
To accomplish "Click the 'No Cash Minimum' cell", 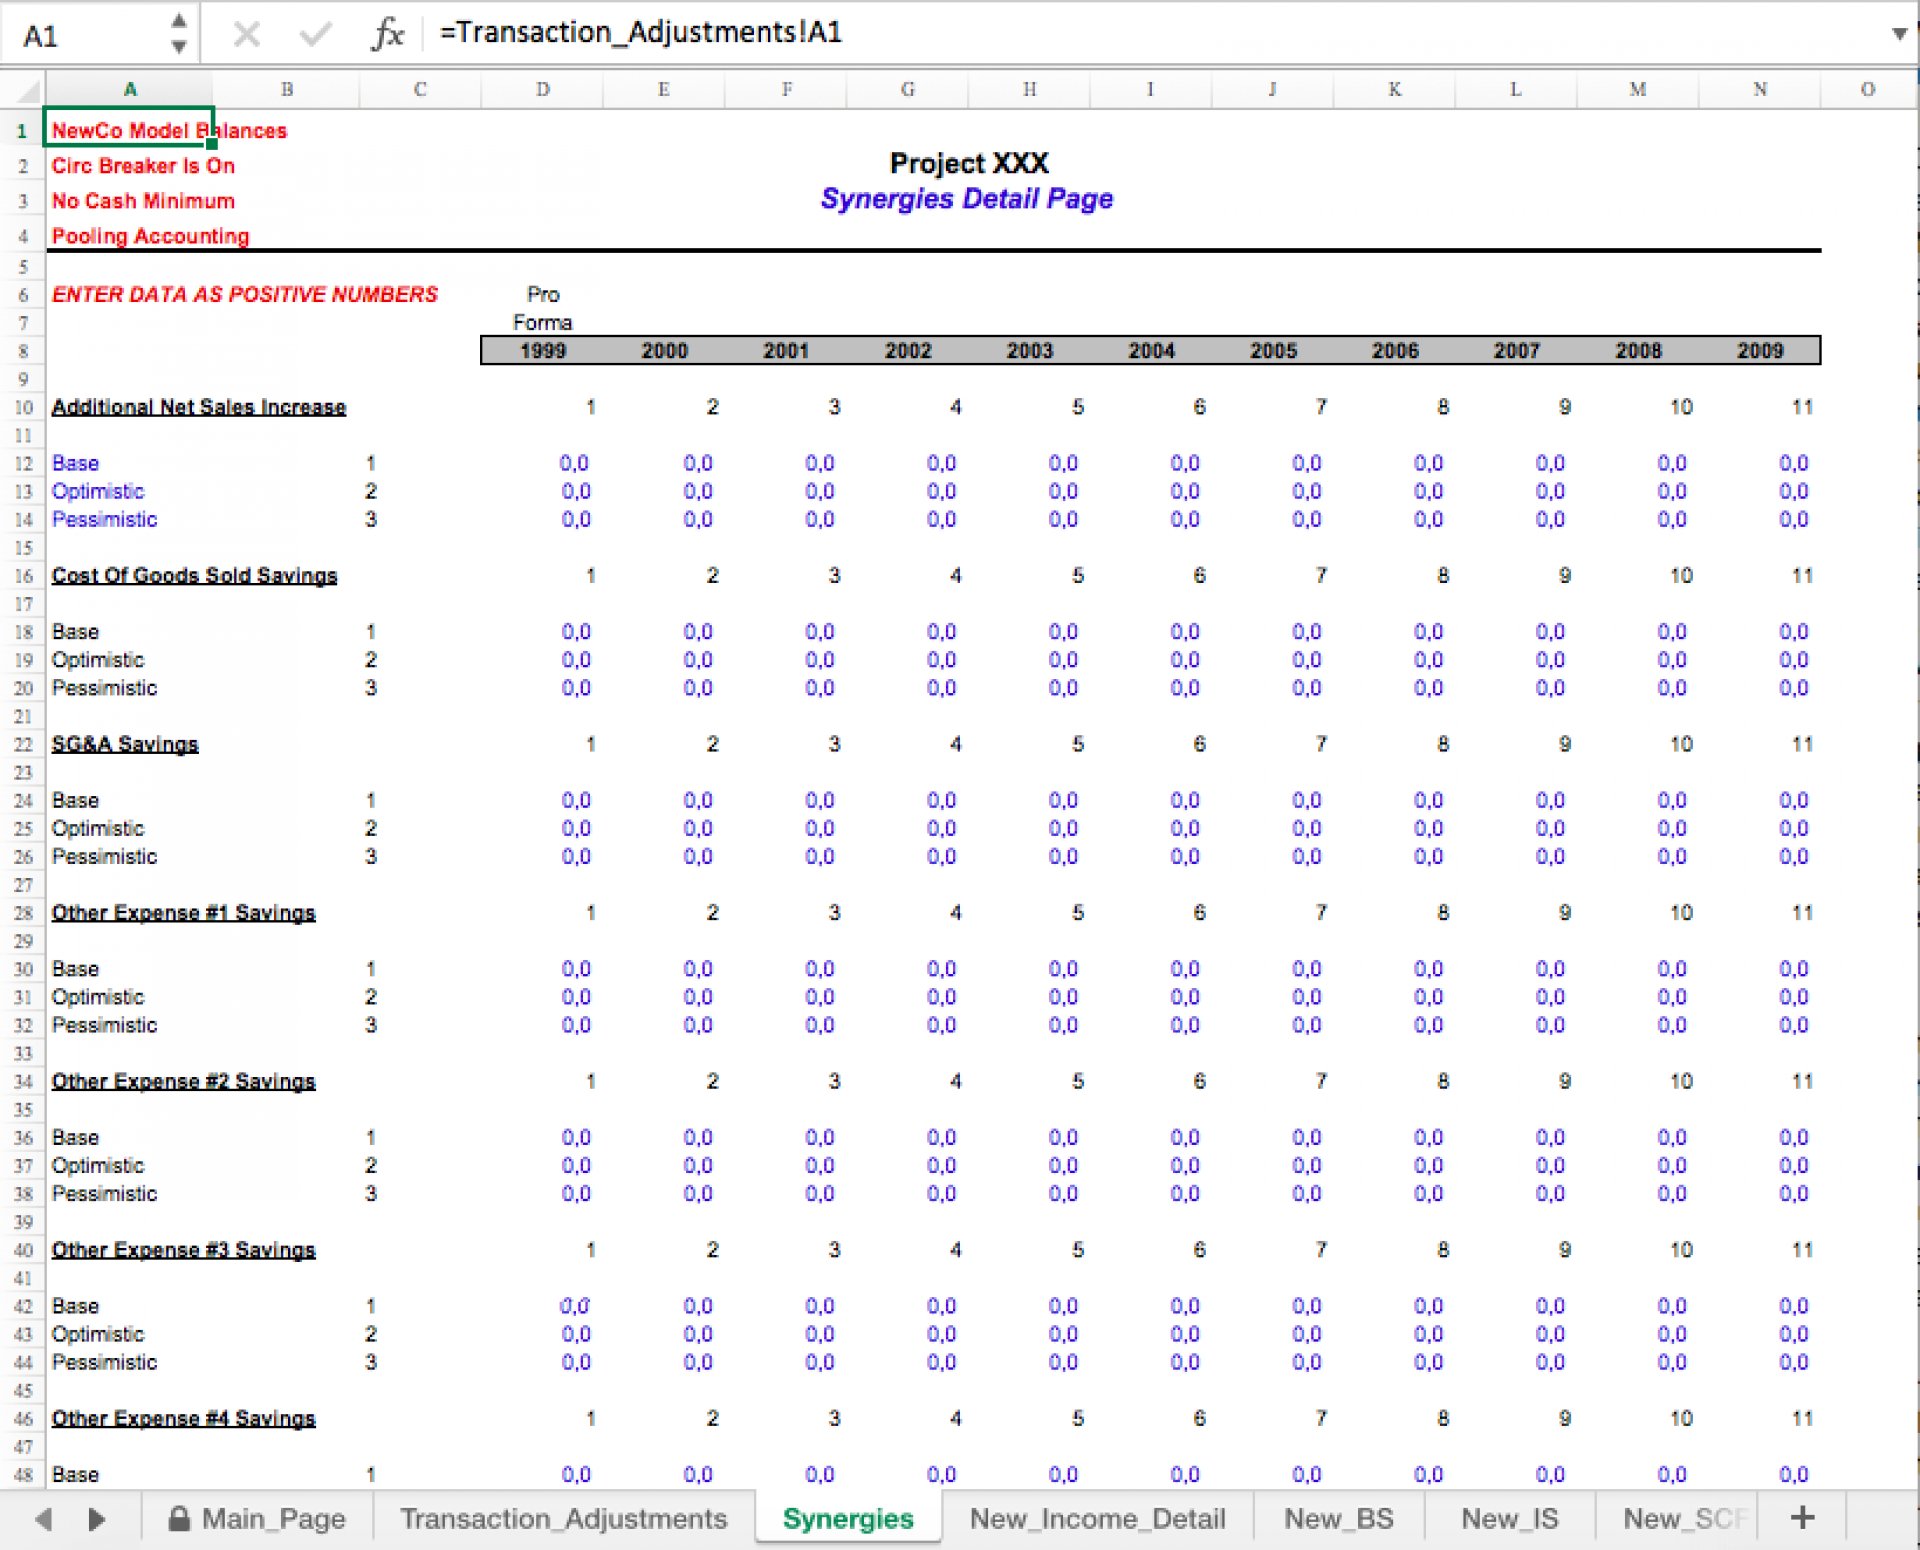I will click(143, 201).
